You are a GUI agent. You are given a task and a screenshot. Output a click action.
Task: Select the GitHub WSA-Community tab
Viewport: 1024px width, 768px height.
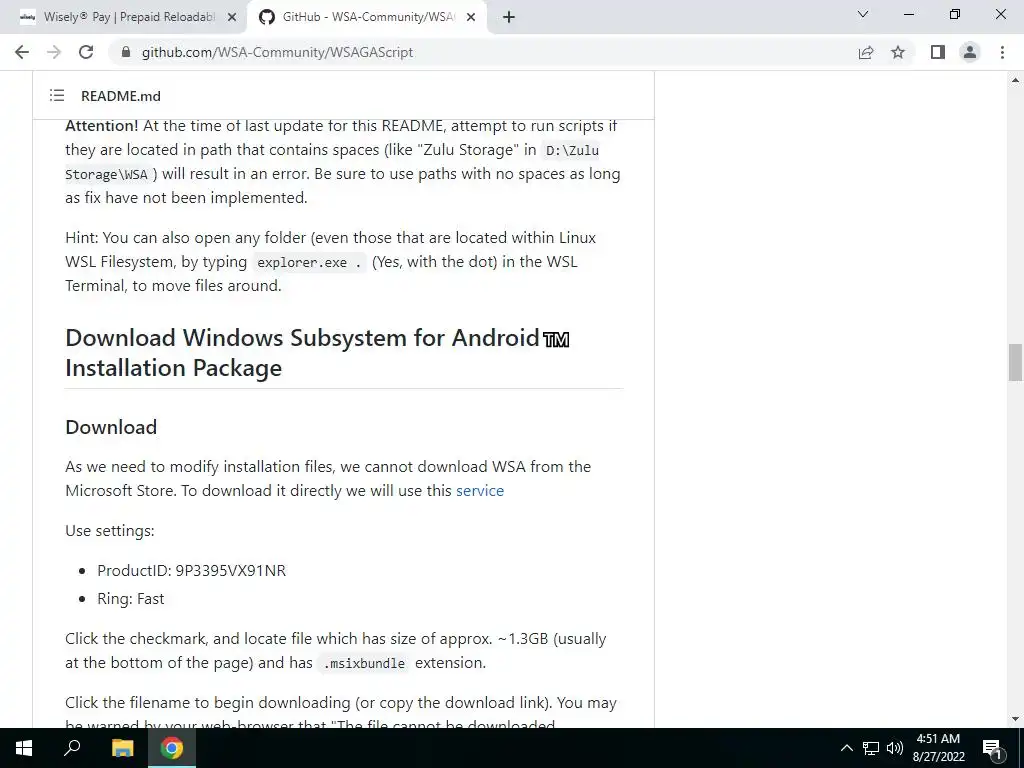tap(366, 18)
